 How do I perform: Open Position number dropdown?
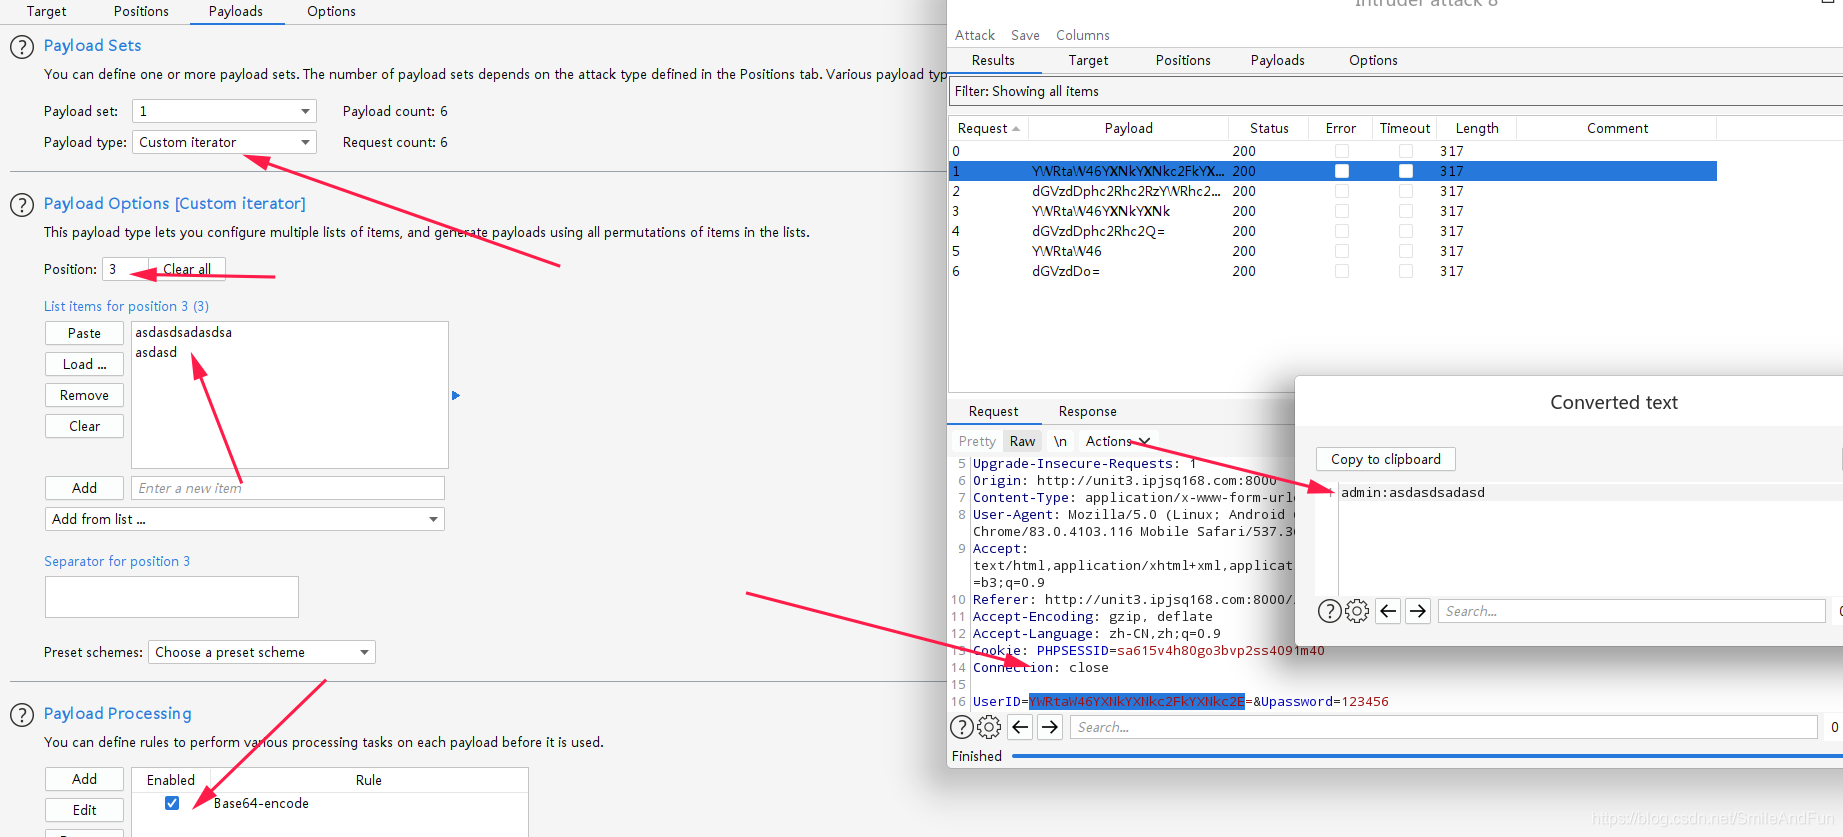[x=125, y=269]
